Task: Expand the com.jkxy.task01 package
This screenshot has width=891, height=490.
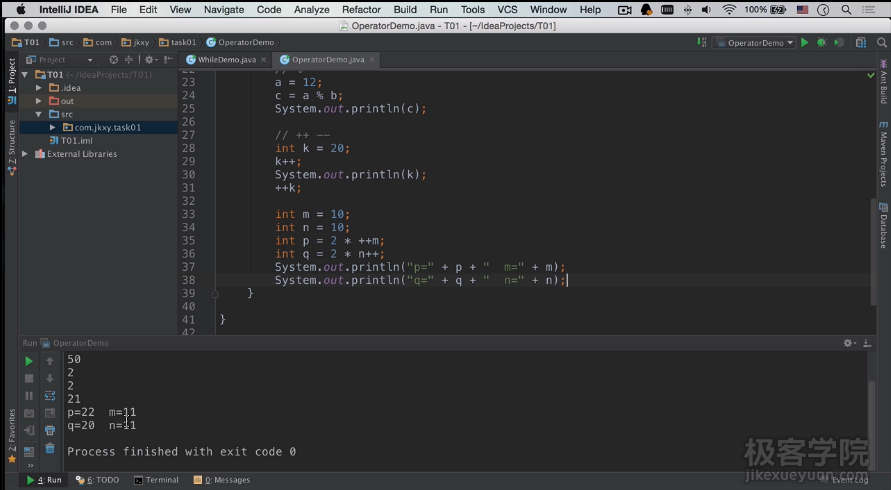Action: pyautogui.click(x=53, y=128)
